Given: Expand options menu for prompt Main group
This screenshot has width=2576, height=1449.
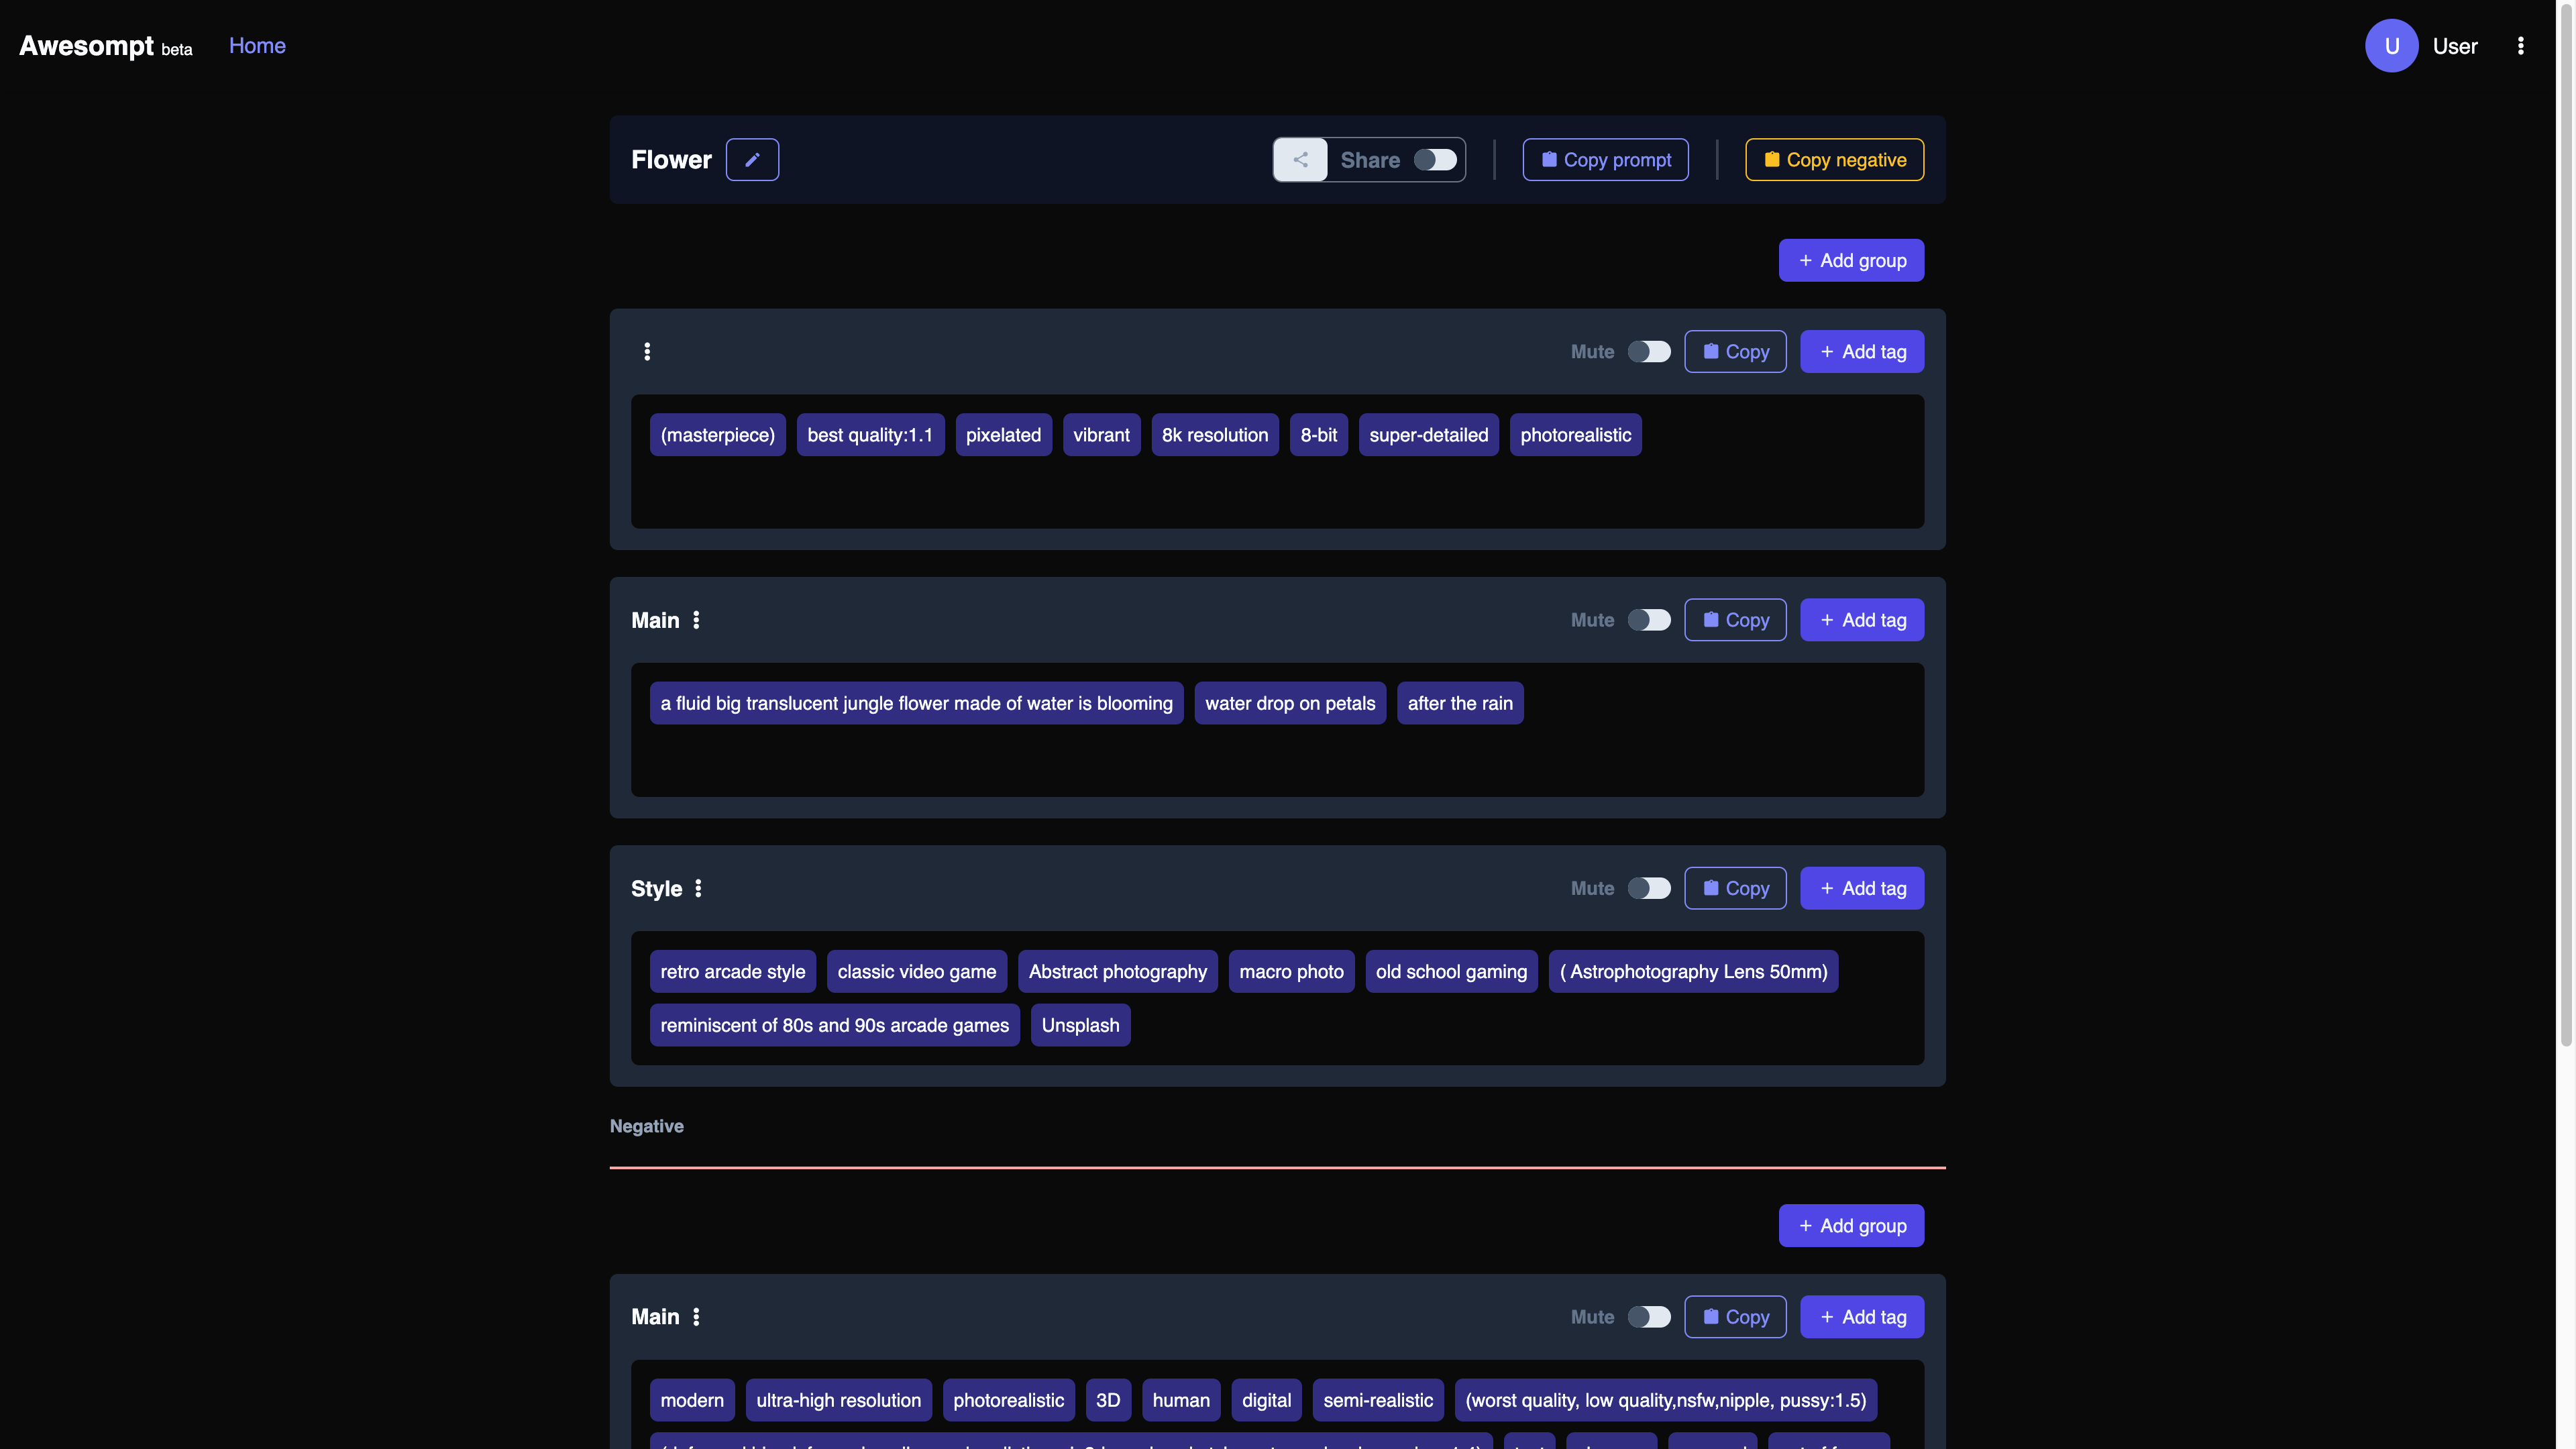Looking at the screenshot, I should click(696, 620).
